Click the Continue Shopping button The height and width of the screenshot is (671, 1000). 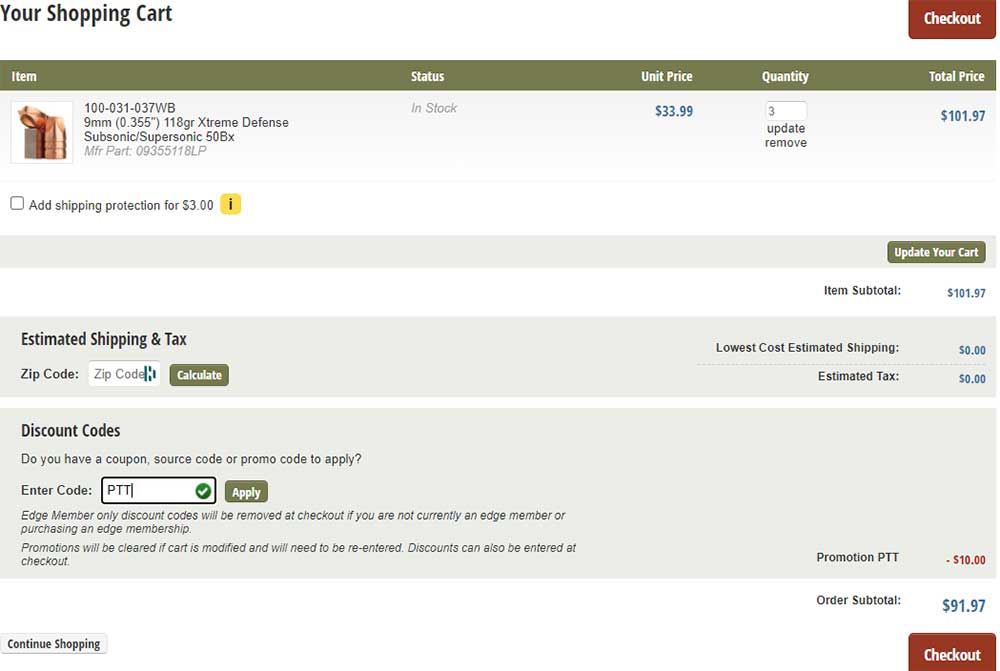[54, 644]
